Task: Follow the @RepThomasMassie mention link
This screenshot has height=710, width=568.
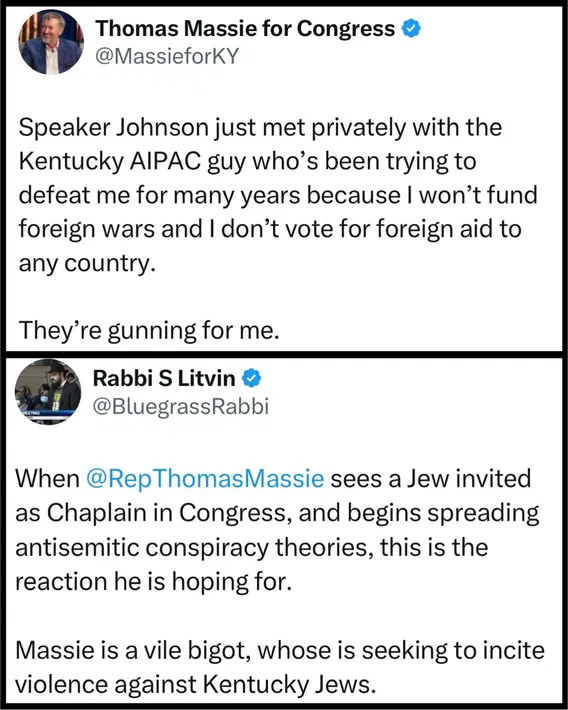Action: tap(205, 479)
